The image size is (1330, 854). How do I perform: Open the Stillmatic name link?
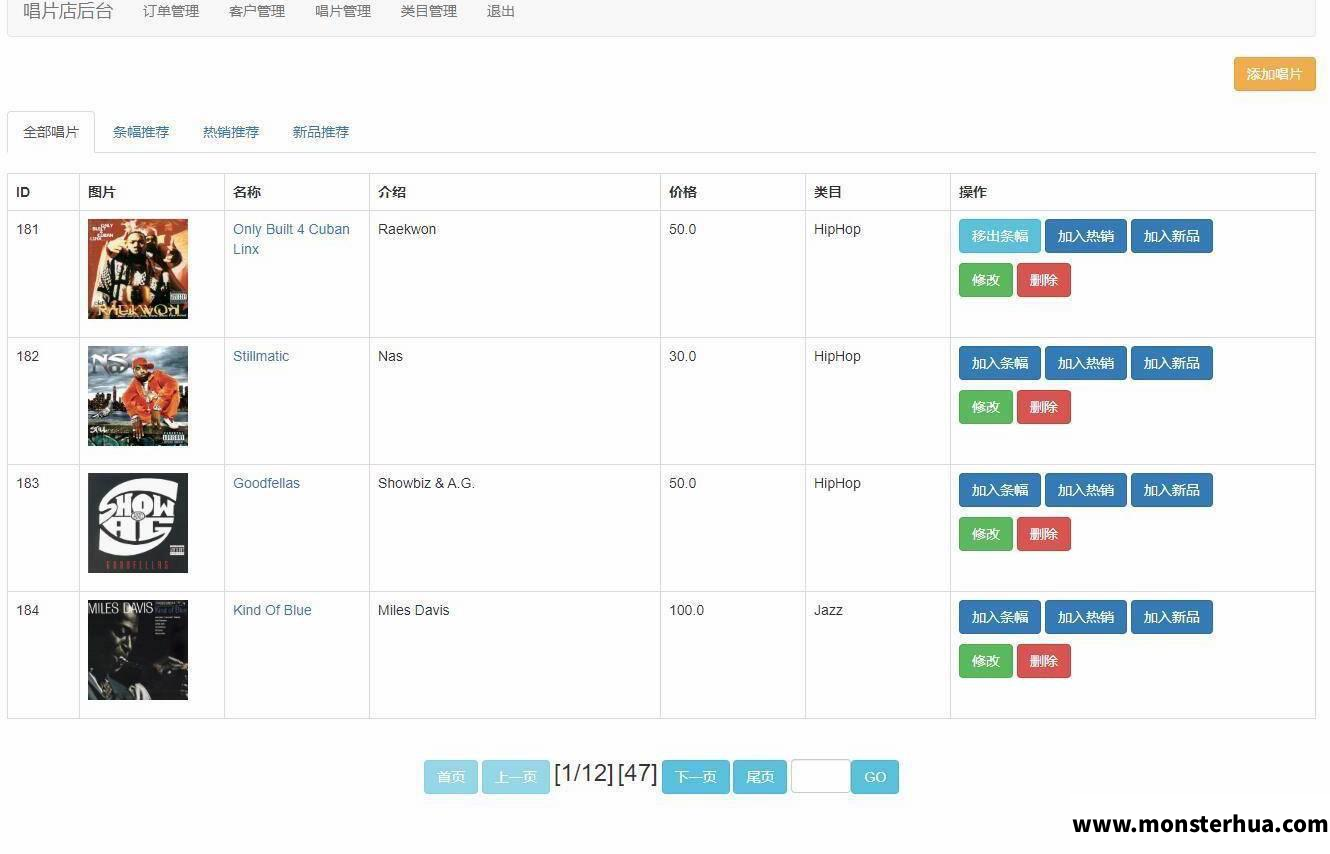(x=261, y=356)
